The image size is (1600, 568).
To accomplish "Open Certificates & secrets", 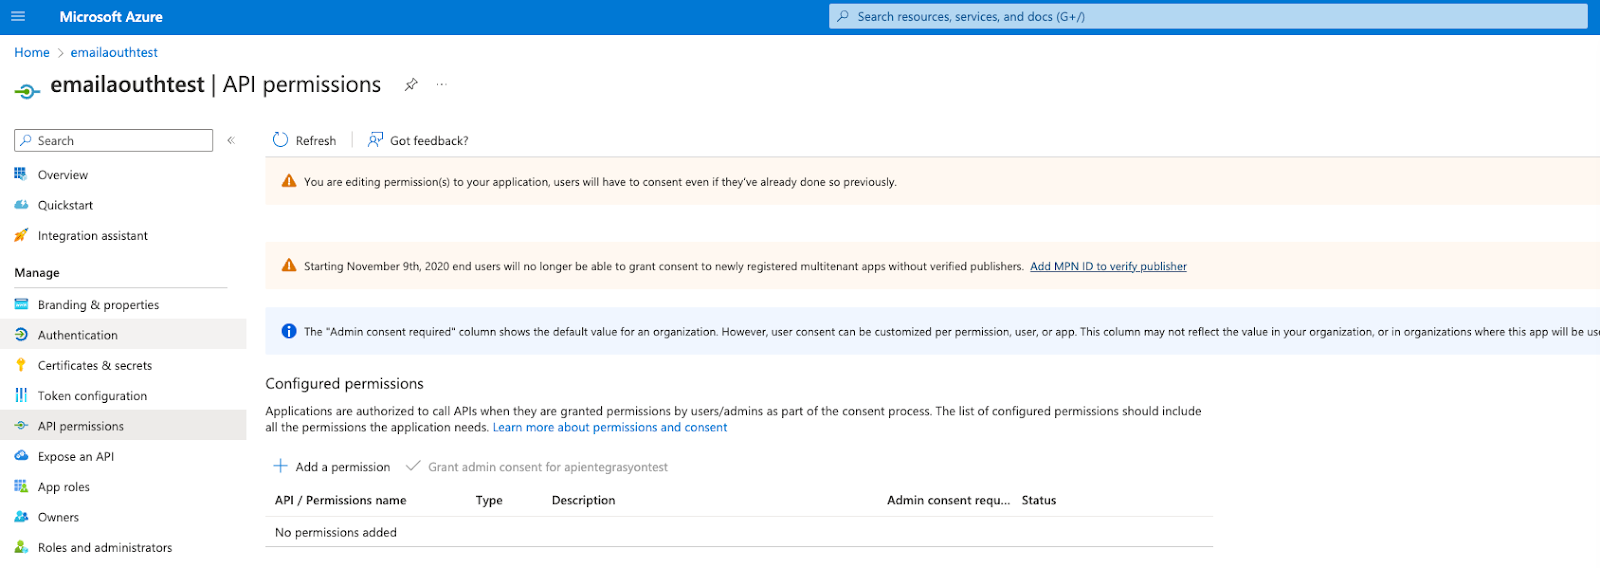I will [x=95, y=365].
